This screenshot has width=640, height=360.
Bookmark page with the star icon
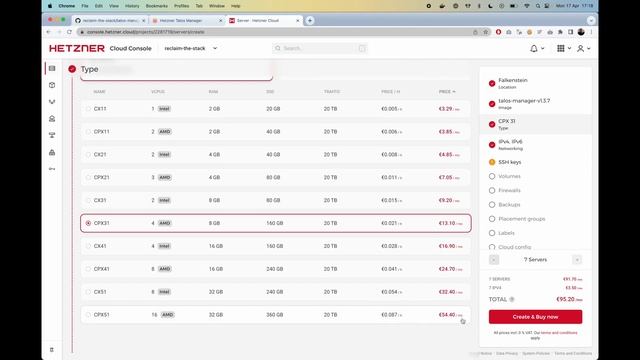click(x=486, y=32)
